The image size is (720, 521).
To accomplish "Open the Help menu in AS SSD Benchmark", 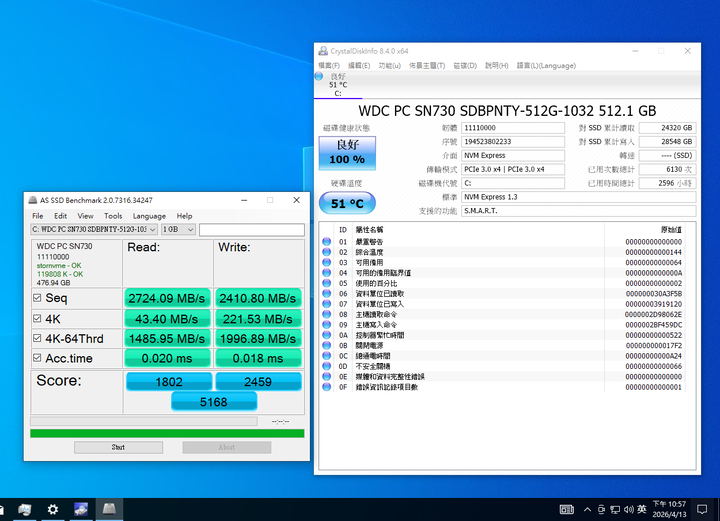I will click(x=185, y=216).
